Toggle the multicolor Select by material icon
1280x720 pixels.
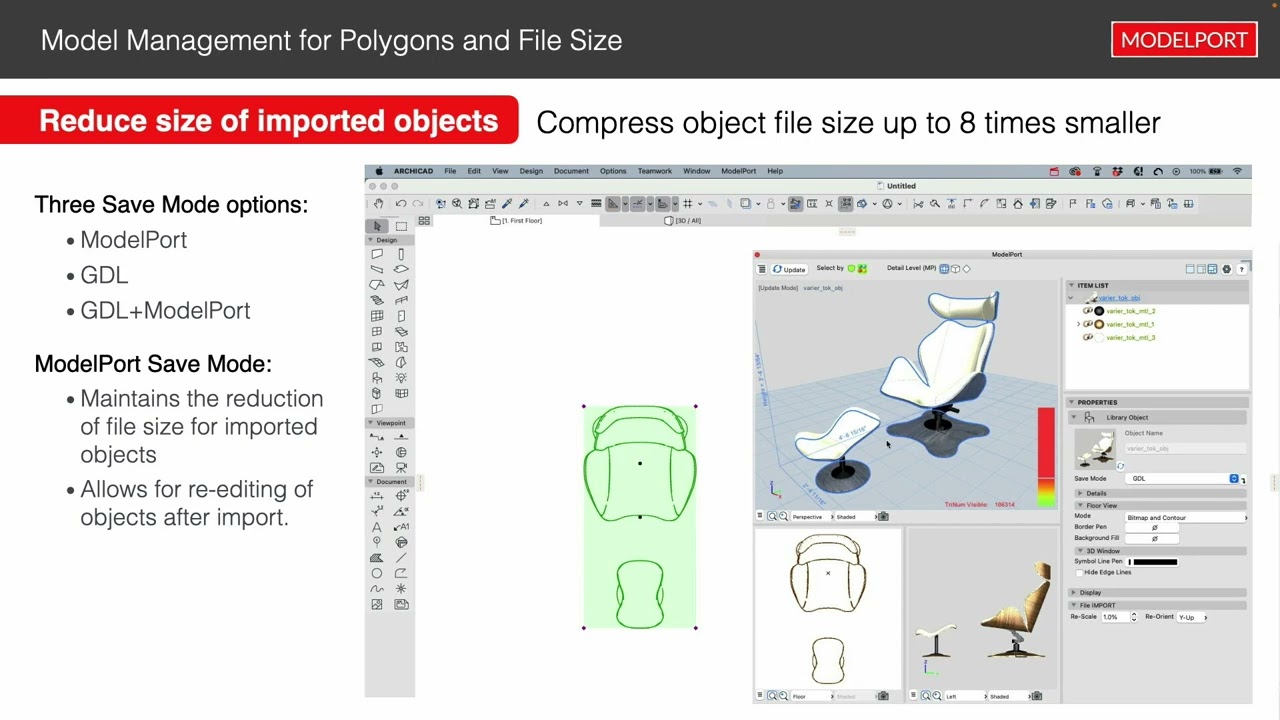click(x=862, y=269)
